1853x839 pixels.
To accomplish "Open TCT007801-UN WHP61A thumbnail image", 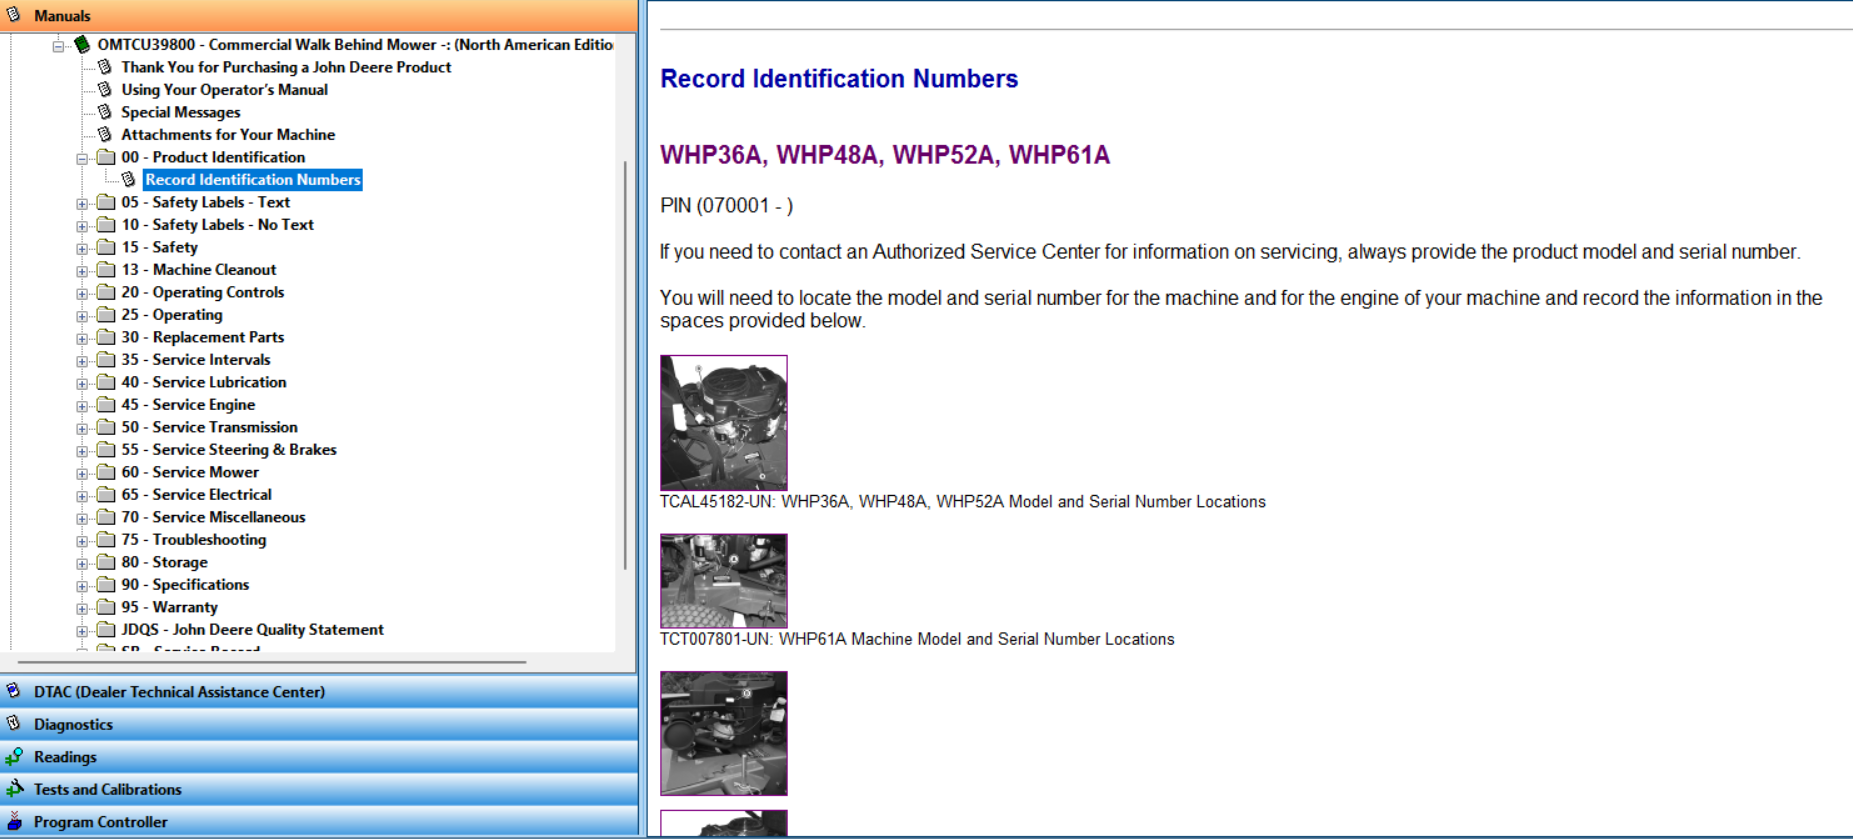I will tap(724, 580).
